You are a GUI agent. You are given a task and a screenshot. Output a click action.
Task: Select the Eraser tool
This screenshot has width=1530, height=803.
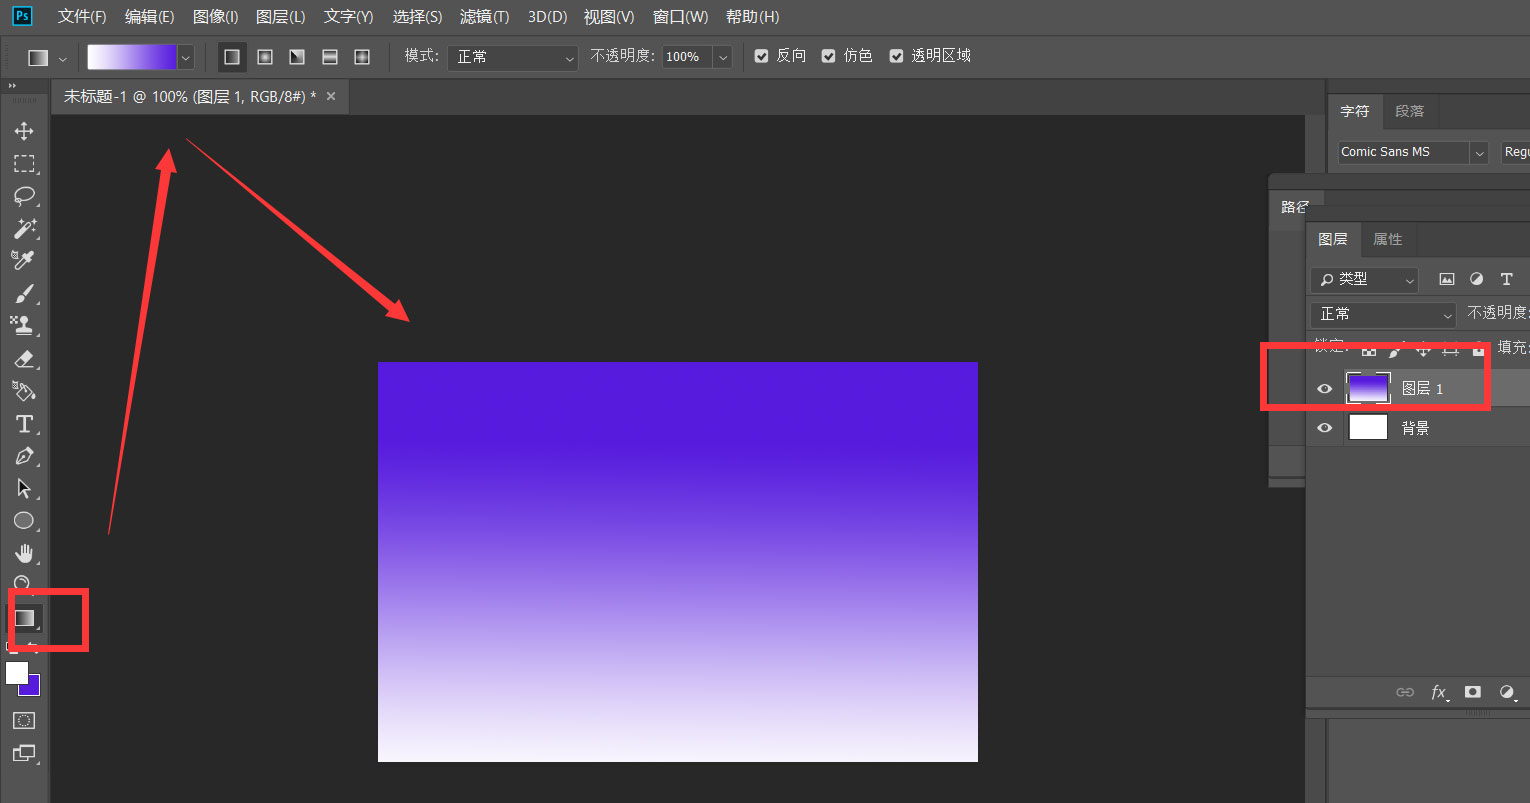tap(24, 359)
